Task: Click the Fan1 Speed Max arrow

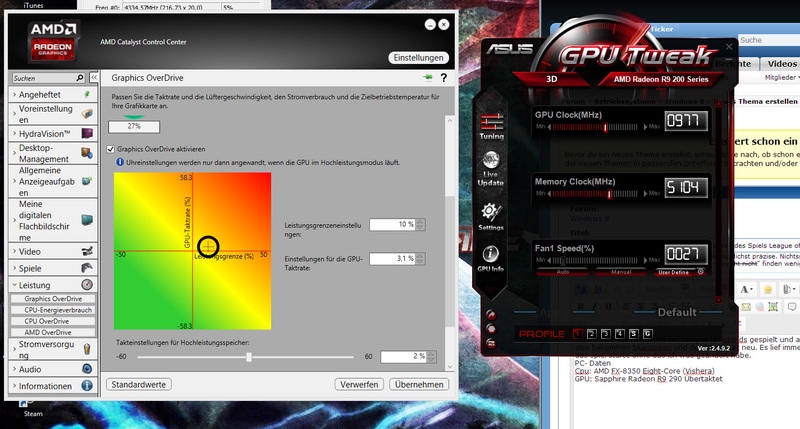Action: (645, 260)
